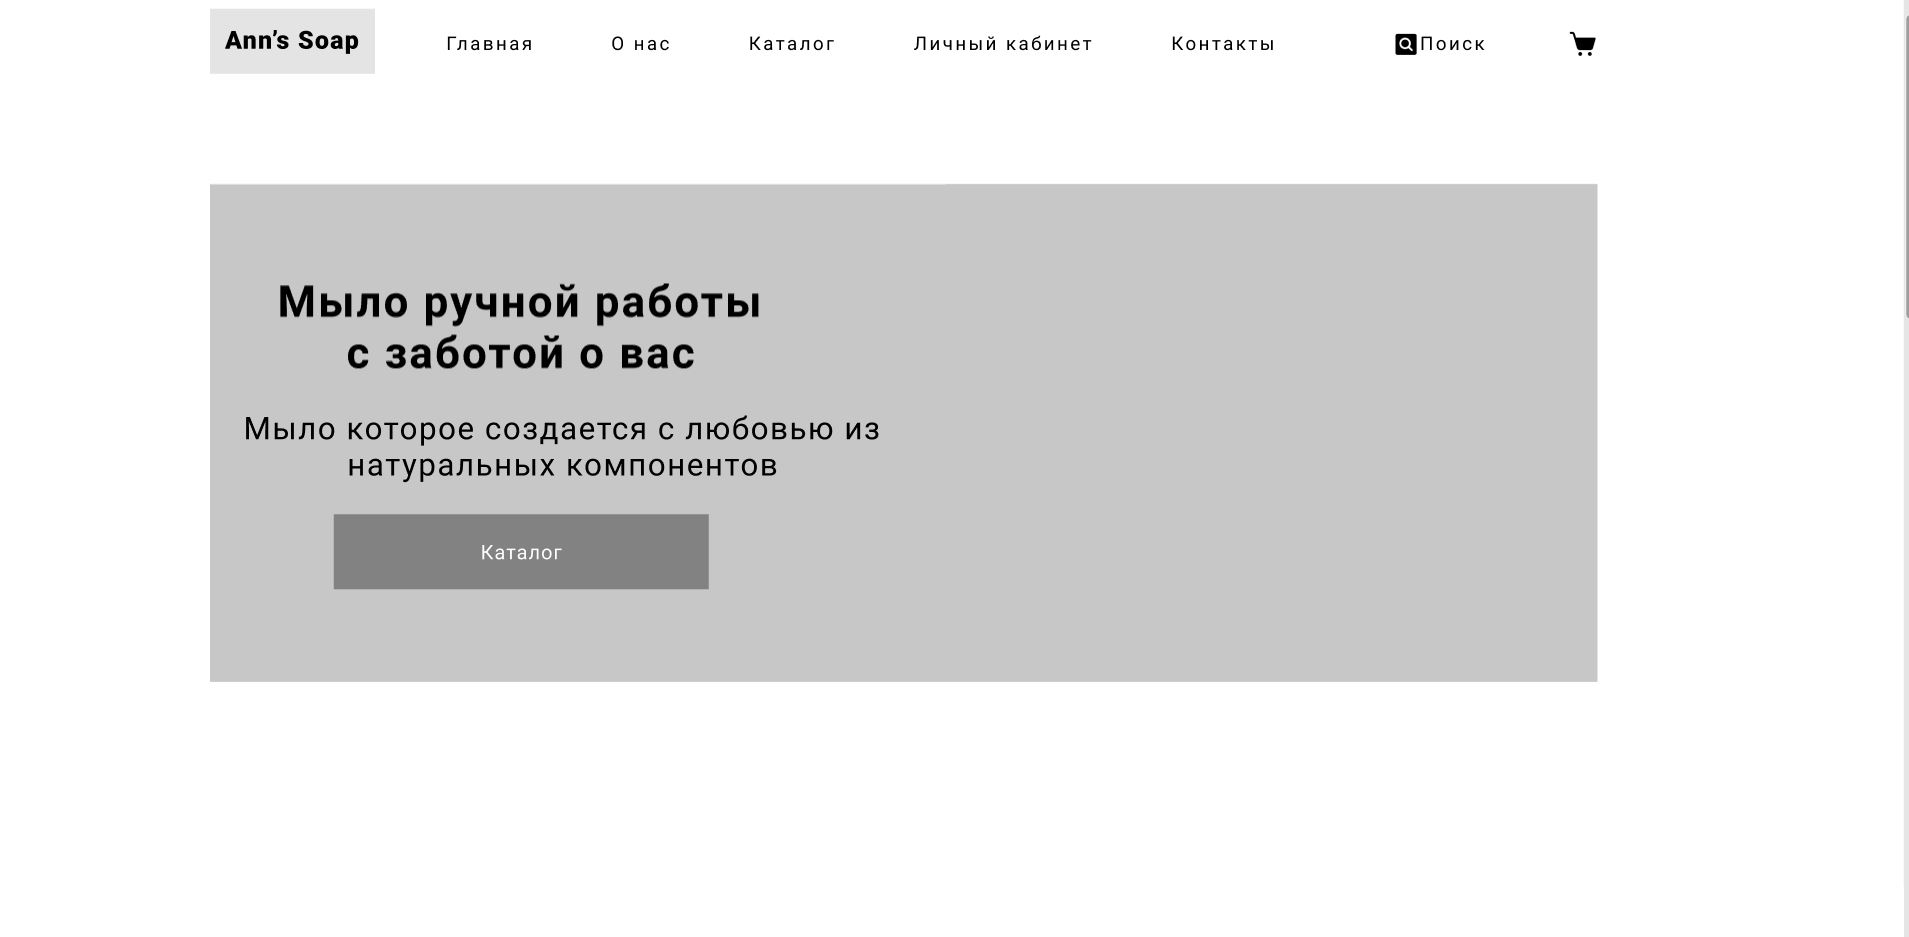Screen dimensions: 1909x937
Task: Open Поиск from the header
Action: 1441,43
